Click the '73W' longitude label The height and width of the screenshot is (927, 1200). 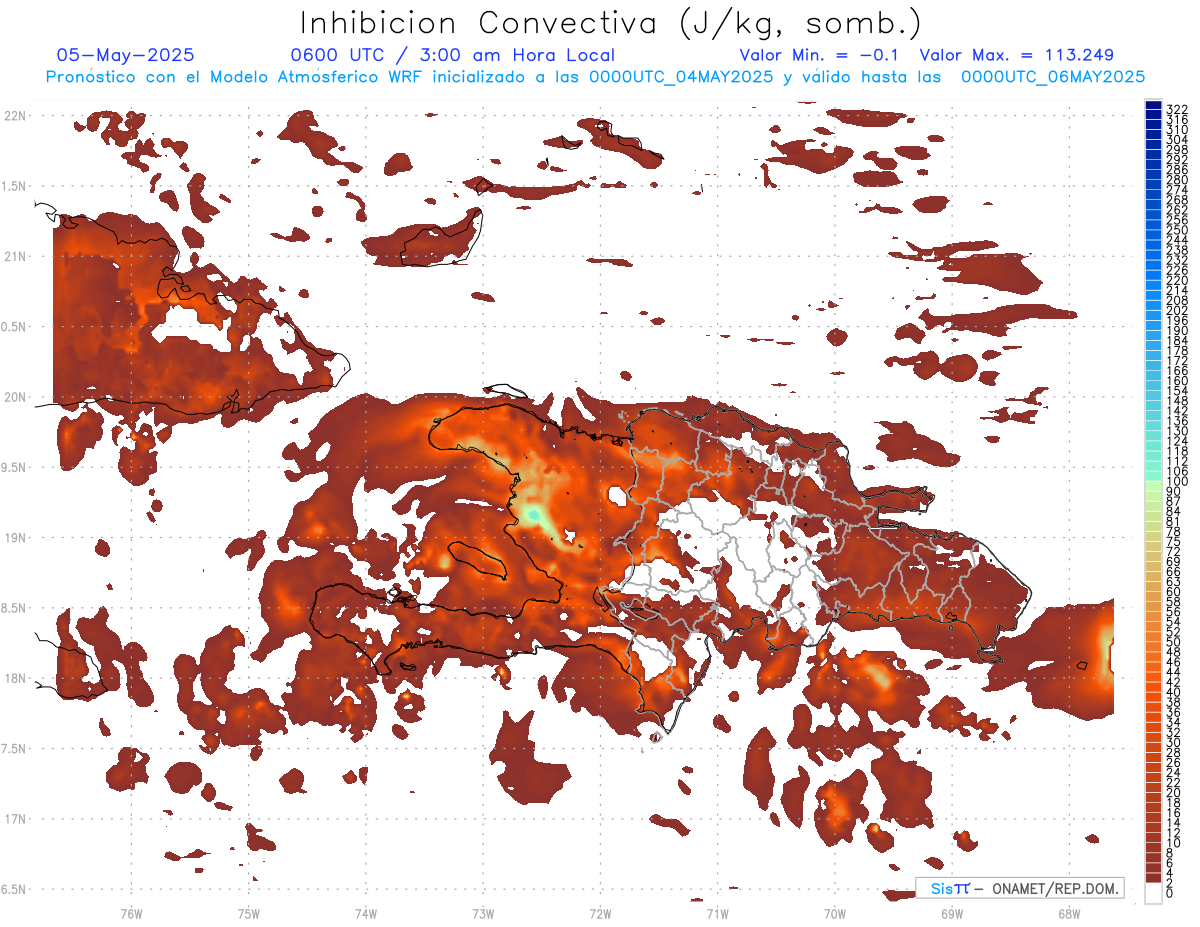click(x=483, y=912)
